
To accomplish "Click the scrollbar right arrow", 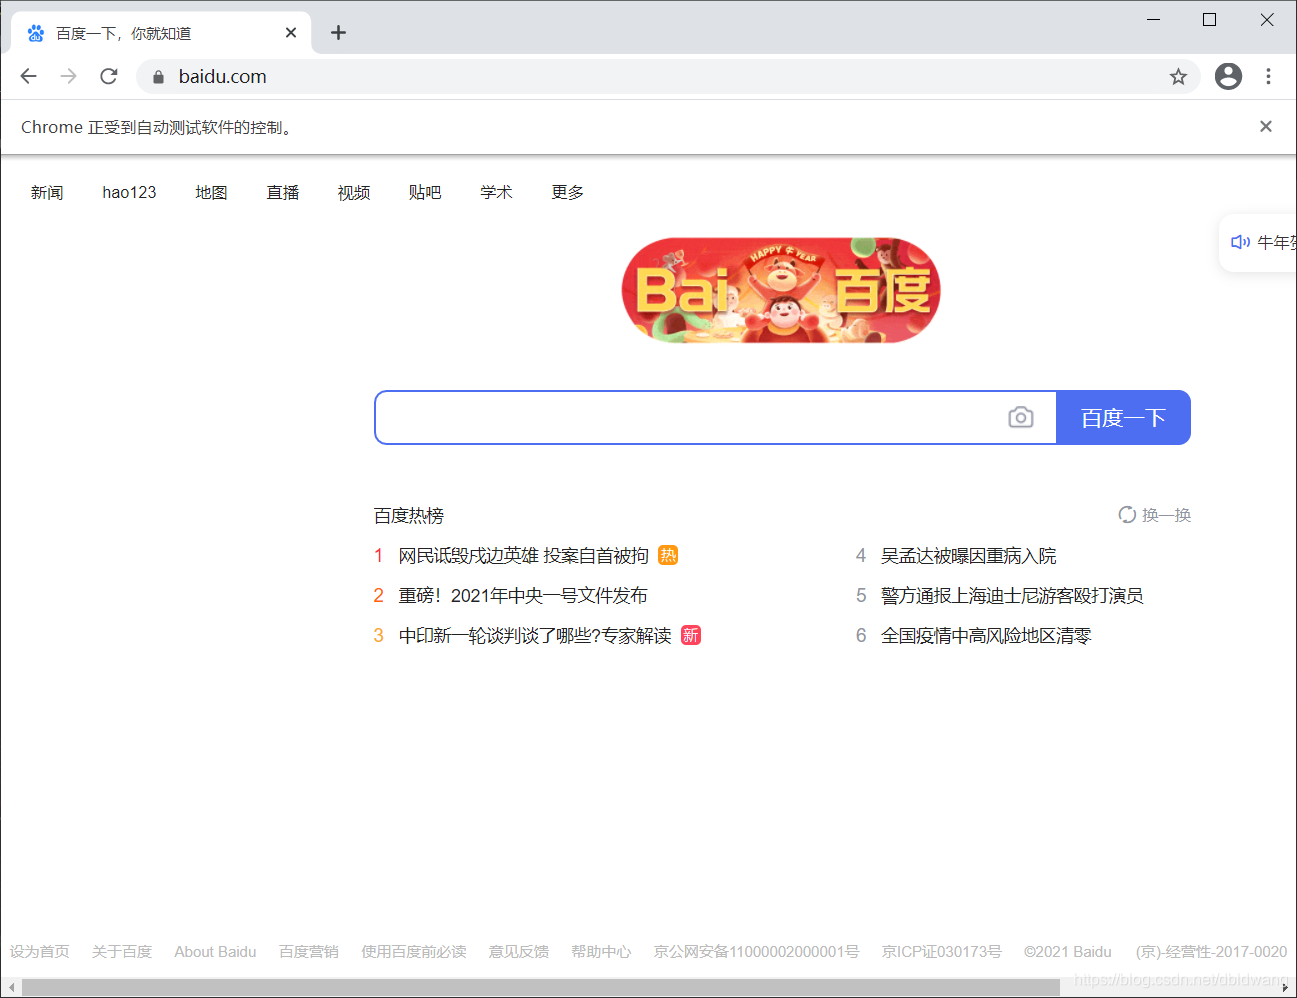I will pos(1285,988).
